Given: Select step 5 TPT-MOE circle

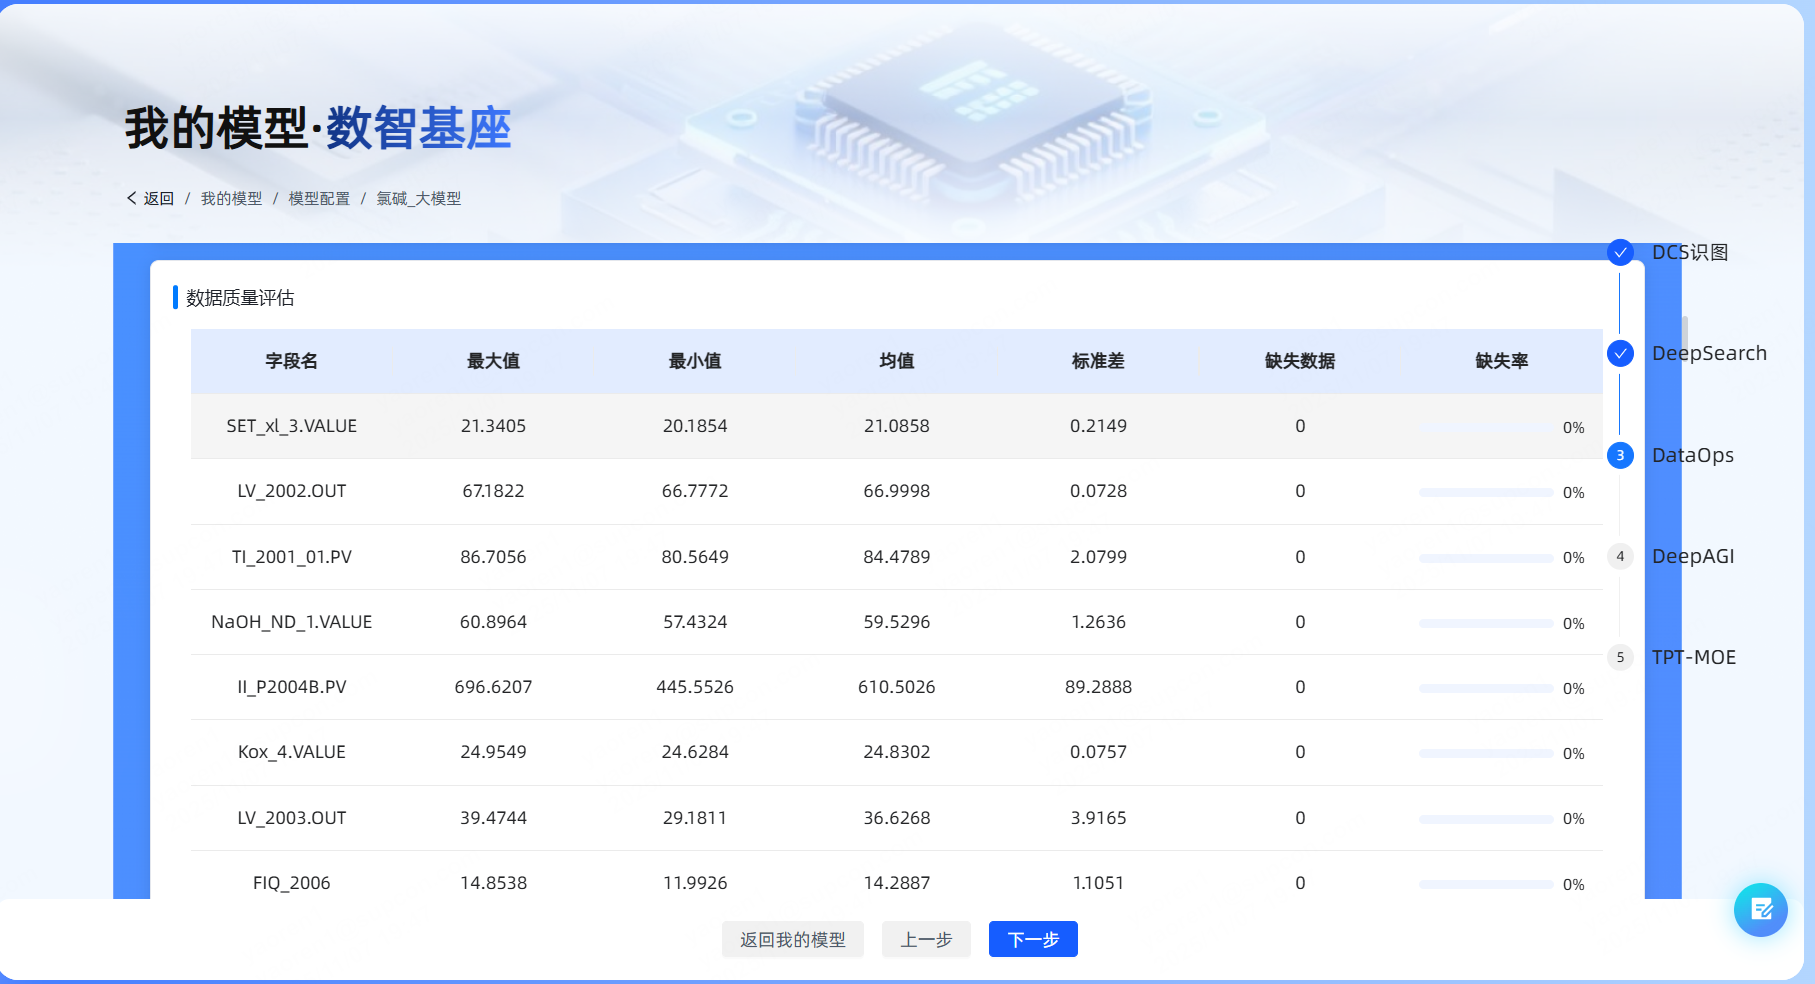Looking at the screenshot, I should (1620, 658).
